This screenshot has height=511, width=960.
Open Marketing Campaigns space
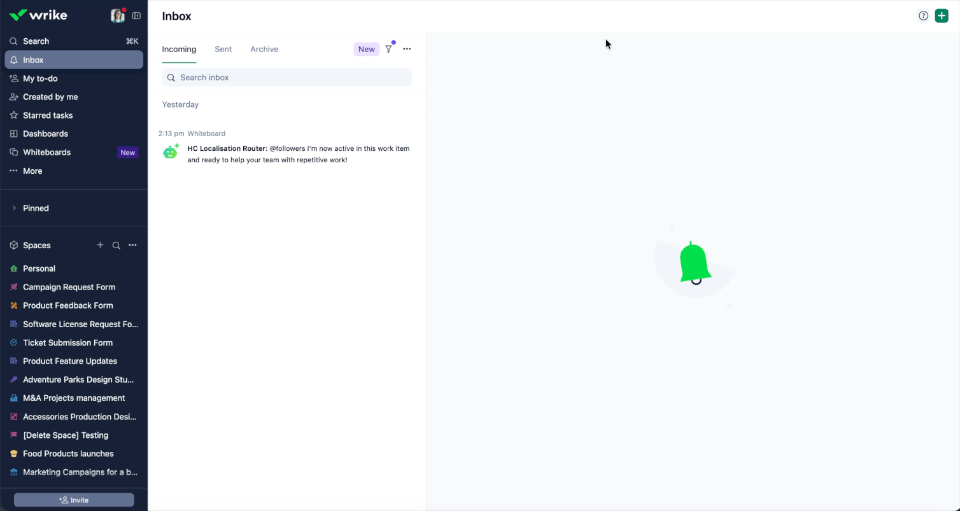pos(73,472)
